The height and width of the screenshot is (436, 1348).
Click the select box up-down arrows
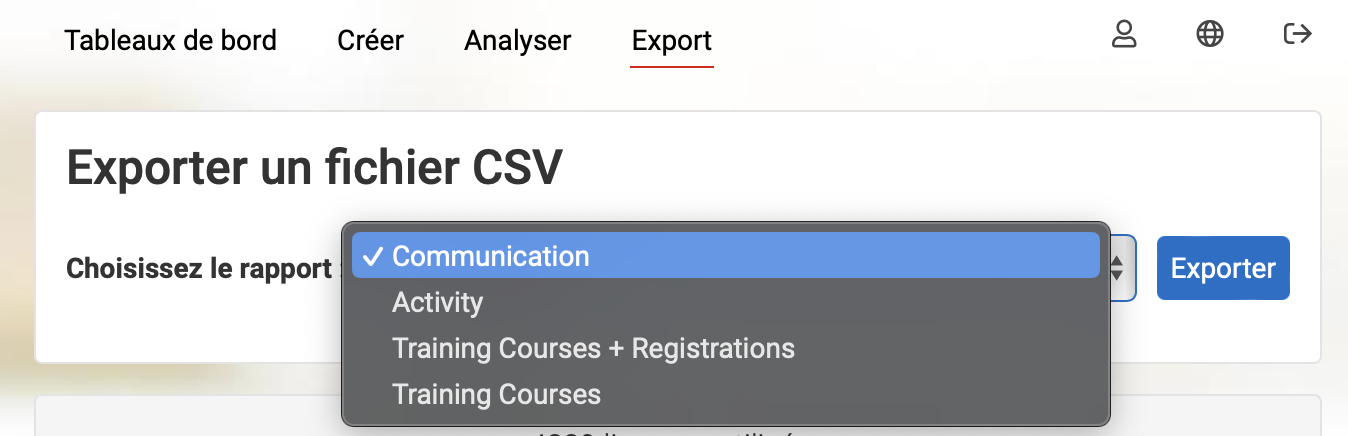pyautogui.click(x=1118, y=268)
